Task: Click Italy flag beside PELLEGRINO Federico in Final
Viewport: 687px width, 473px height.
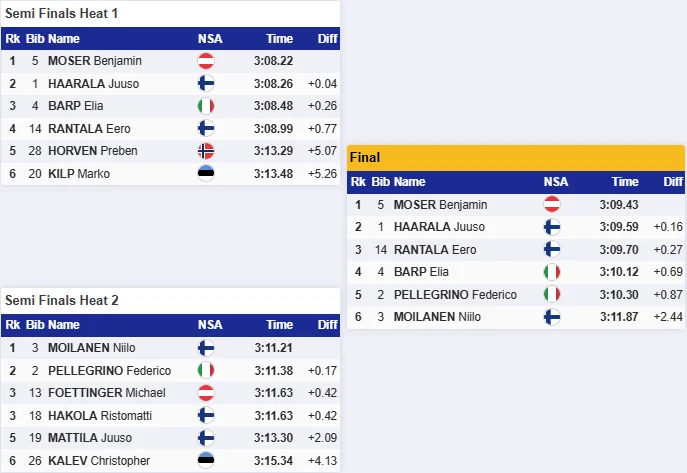Action: [x=552, y=294]
